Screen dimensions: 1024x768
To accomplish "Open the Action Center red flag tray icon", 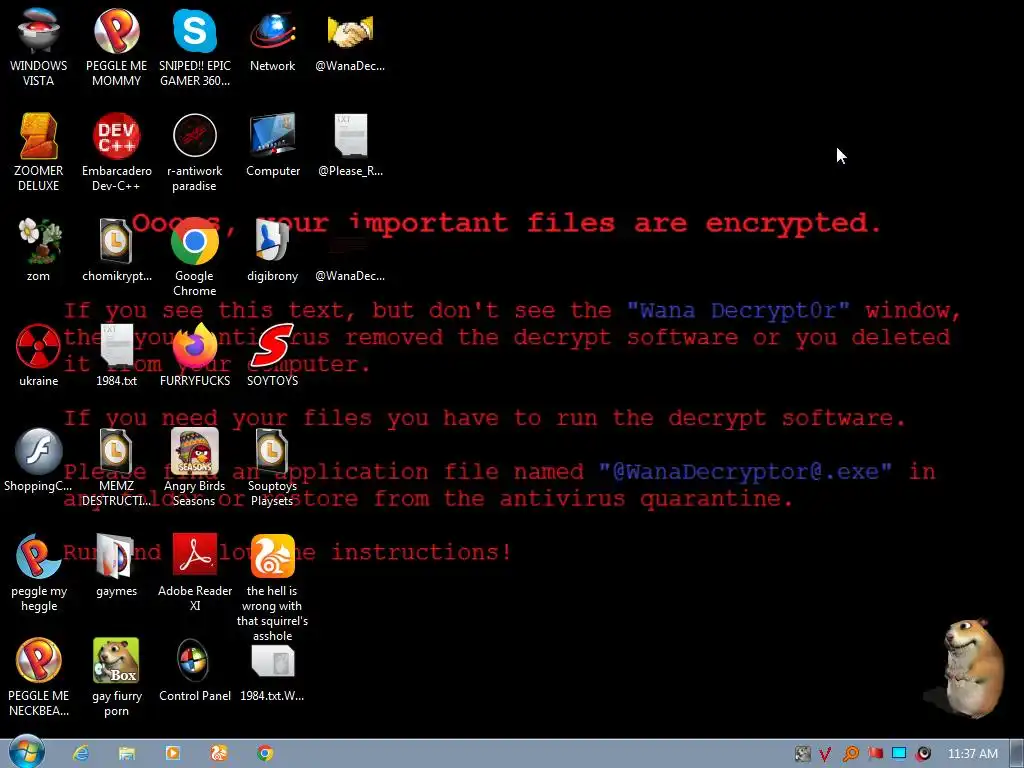I will (x=875, y=754).
